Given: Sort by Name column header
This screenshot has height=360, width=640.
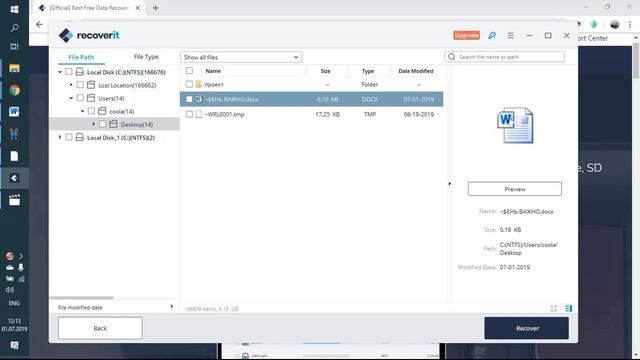Looking at the screenshot, I should coord(213,71).
